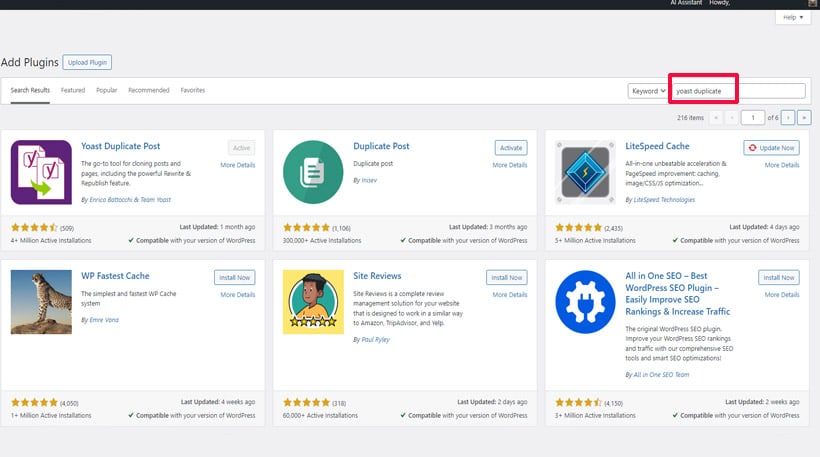Switch to the Recommended tab

point(149,90)
